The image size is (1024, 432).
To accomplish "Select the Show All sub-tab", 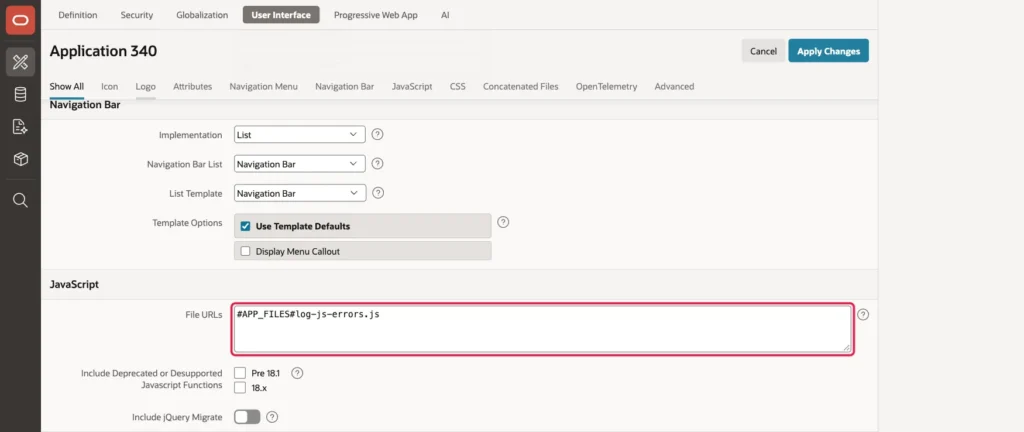I will (67, 86).
